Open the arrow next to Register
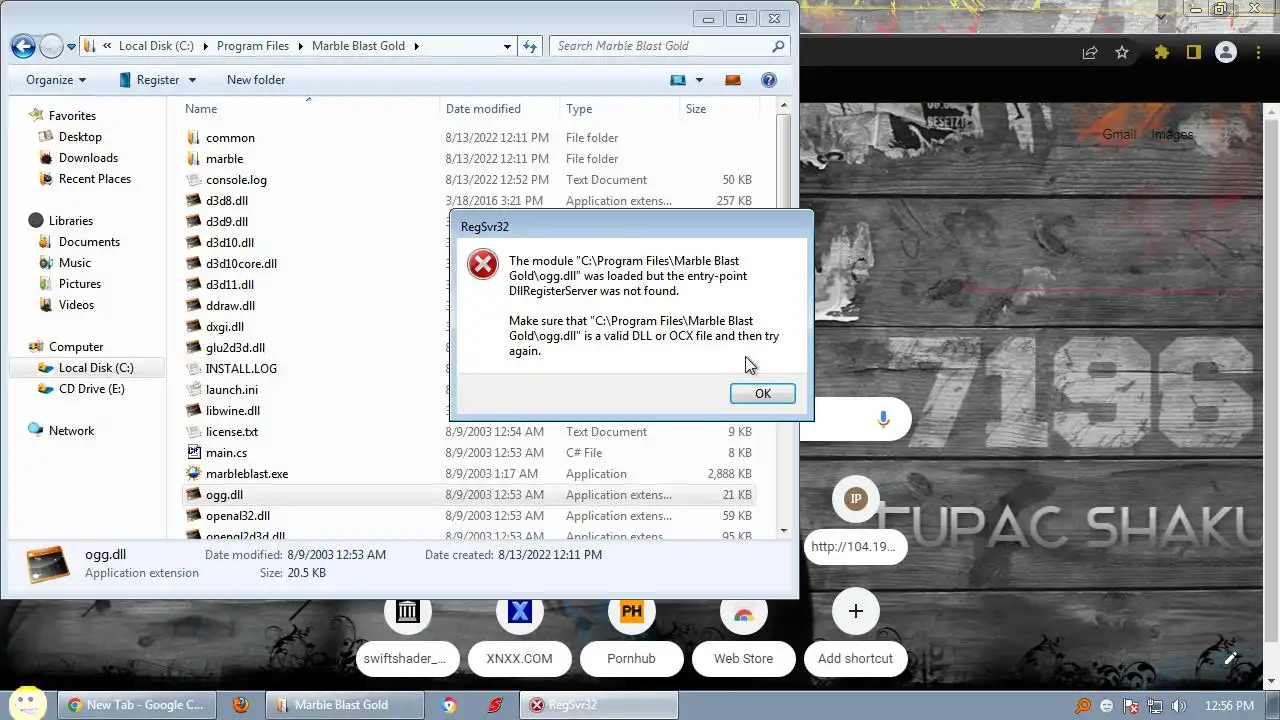 click(x=192, y=80)
